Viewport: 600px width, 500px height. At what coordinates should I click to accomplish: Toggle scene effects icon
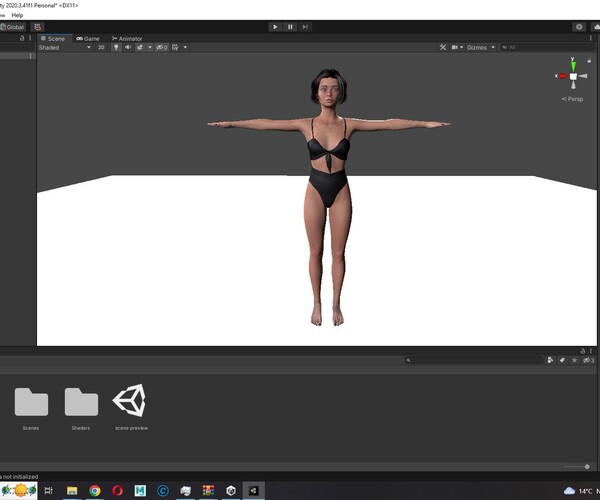140,47
